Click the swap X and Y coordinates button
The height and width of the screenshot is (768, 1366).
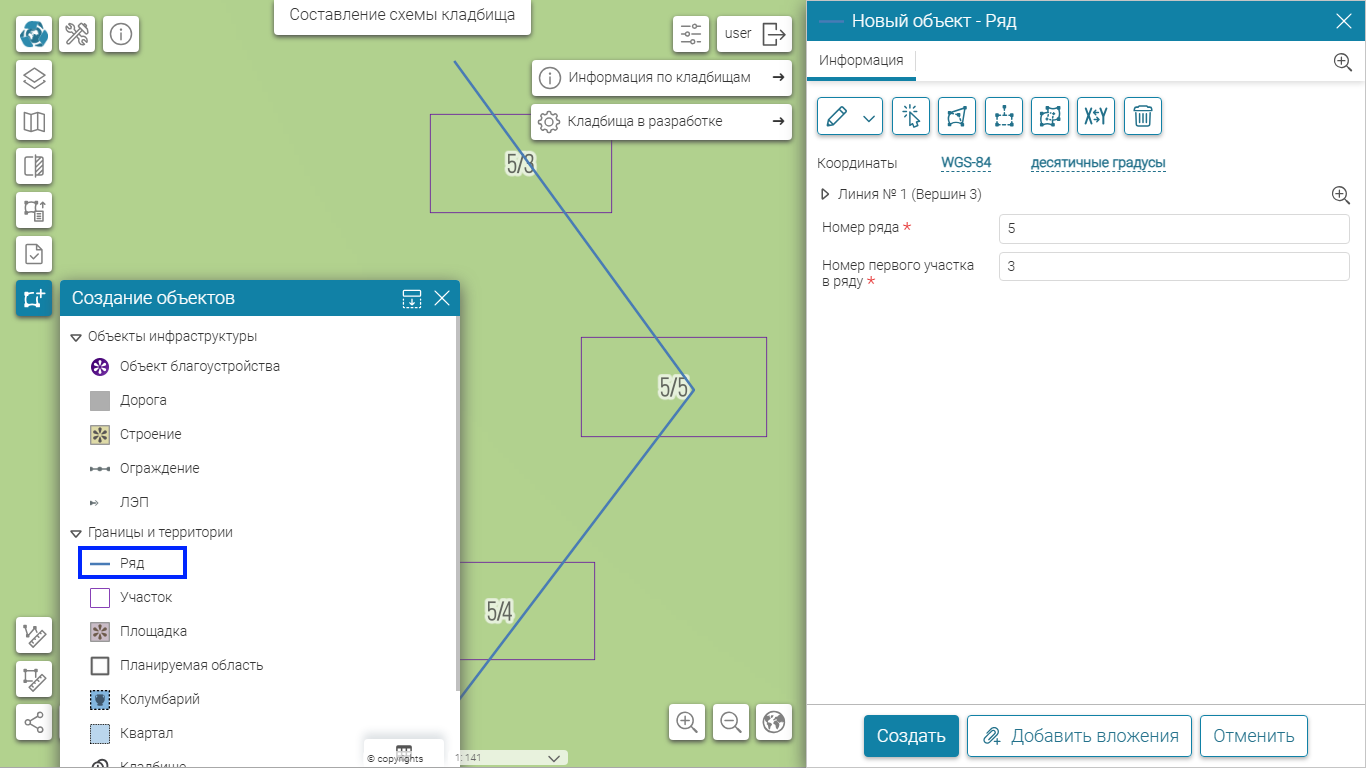[x=1095, y=116]
